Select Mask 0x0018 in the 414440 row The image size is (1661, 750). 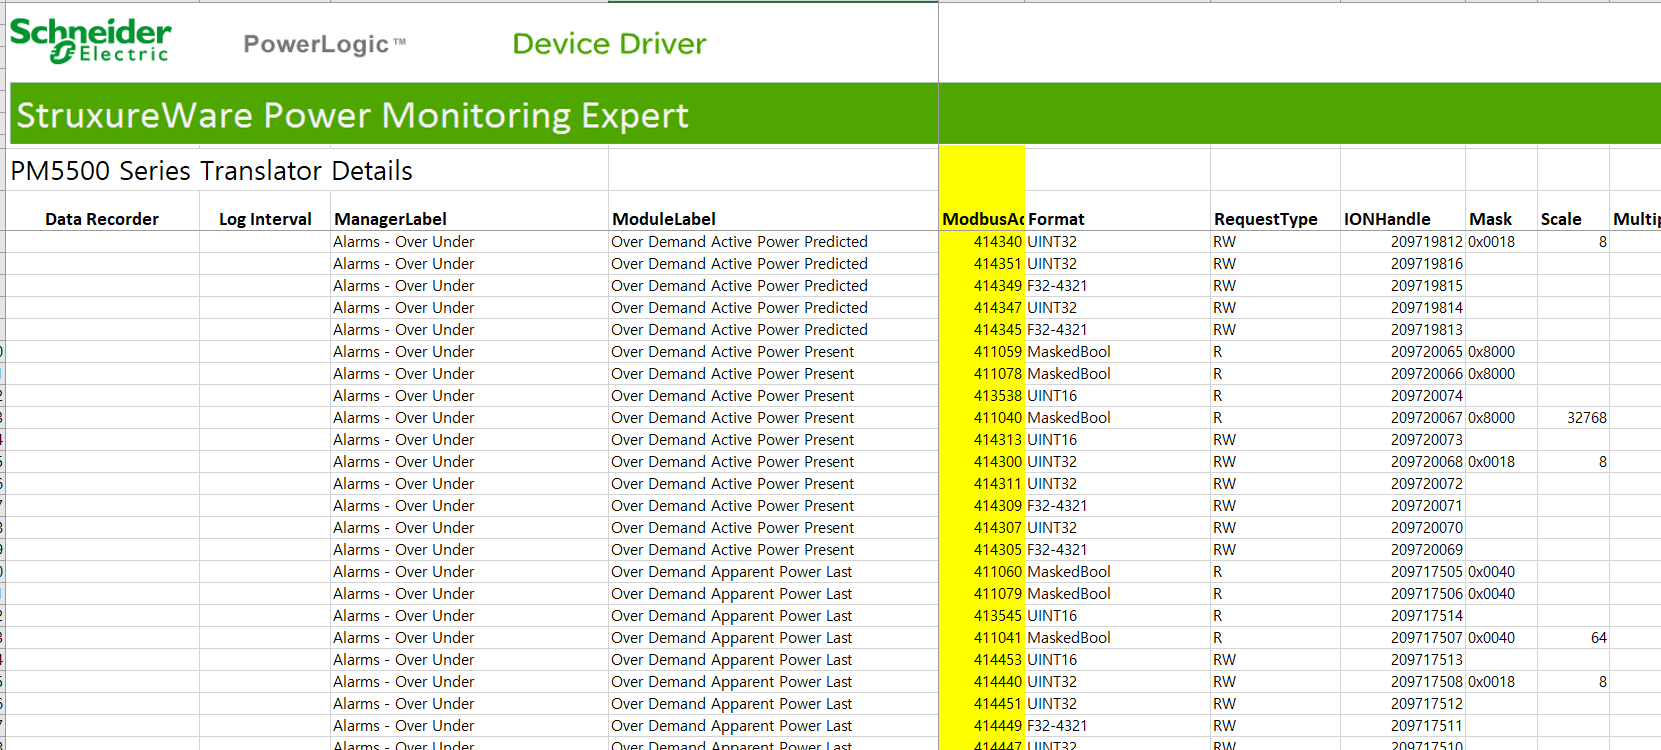pyautogui.click(x=1501, y=682)
